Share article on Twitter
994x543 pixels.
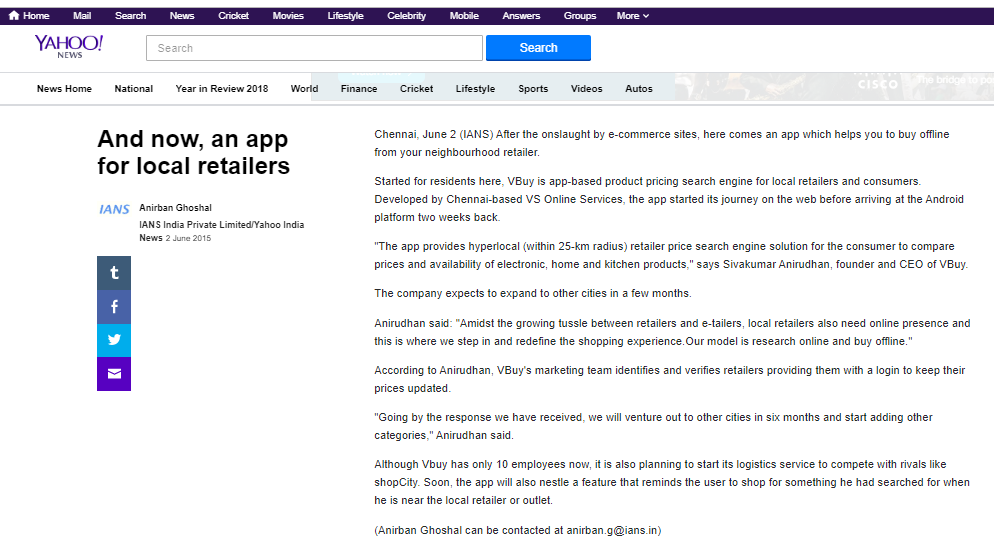coord(114,340)
